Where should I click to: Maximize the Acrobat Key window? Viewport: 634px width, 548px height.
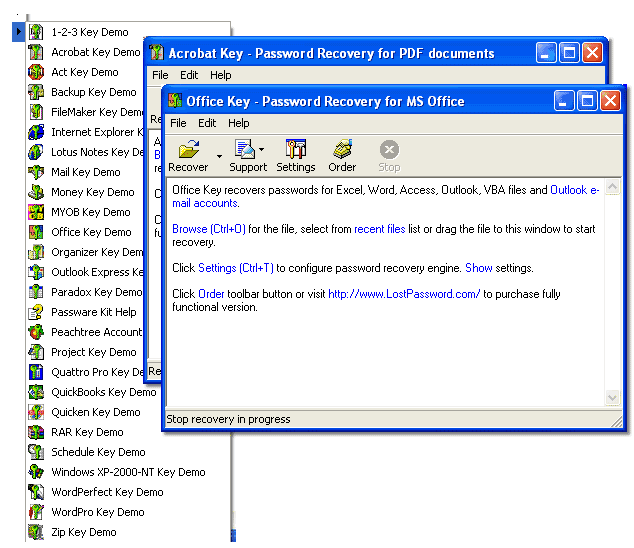tap(569, 53)
